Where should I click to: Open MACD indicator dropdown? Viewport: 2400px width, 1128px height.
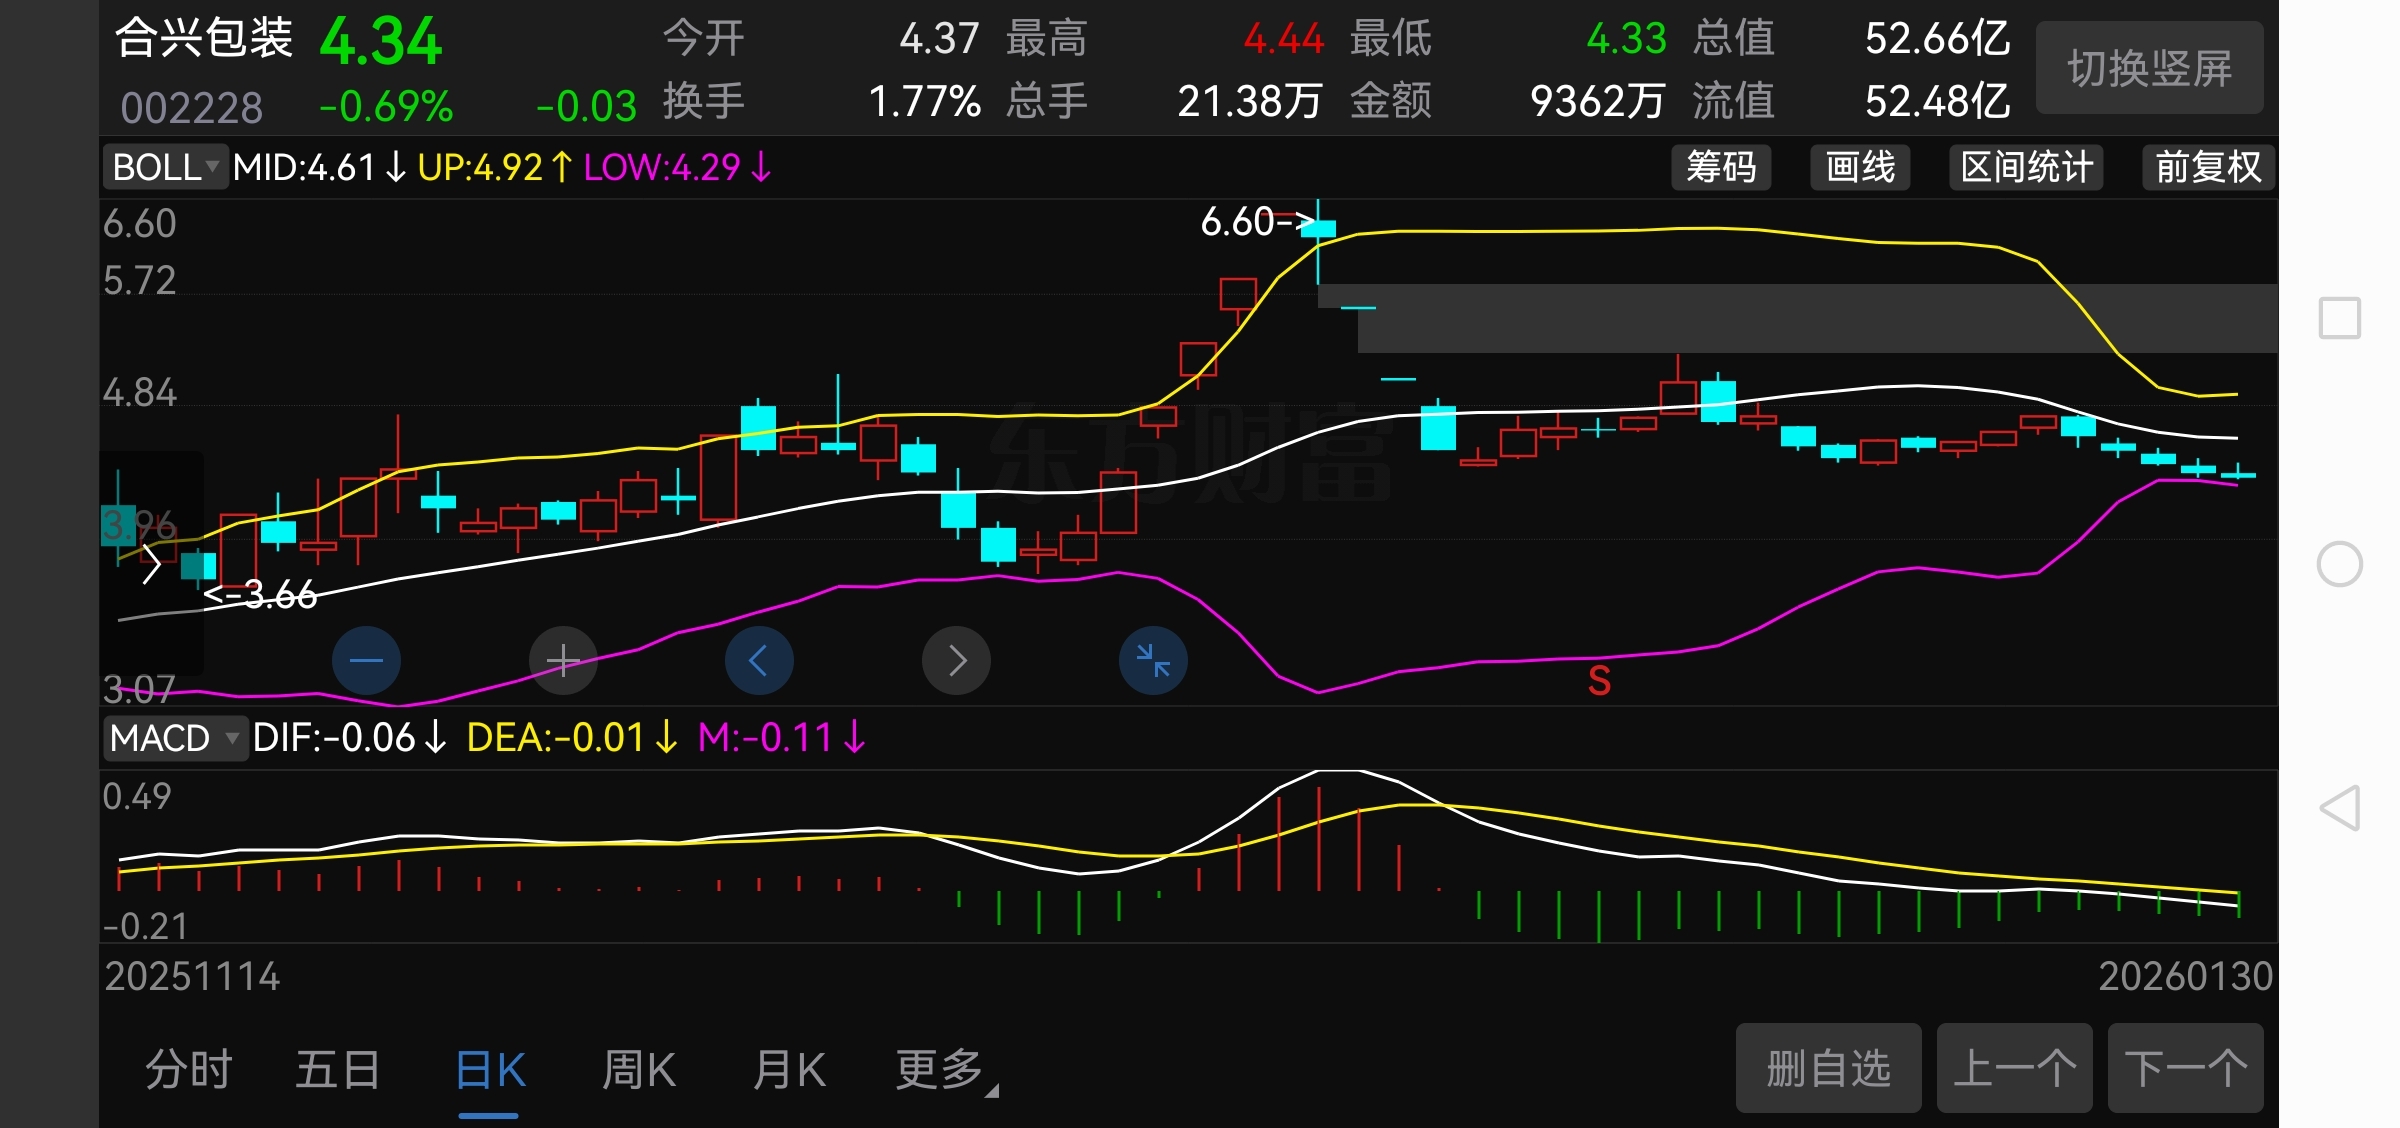click(174, 738)
